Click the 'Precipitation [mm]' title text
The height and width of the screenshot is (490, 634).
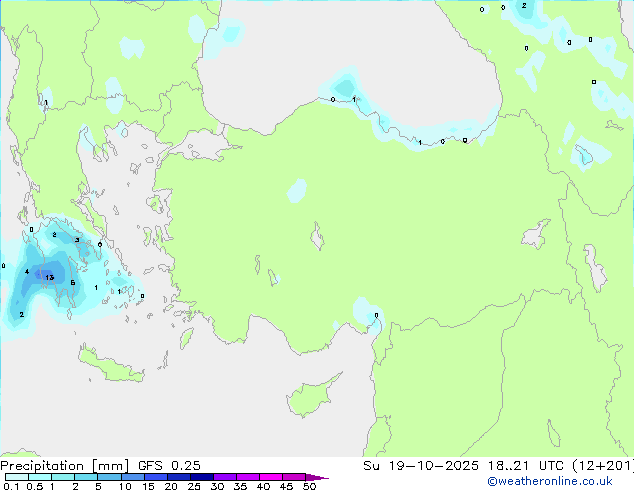65,466
